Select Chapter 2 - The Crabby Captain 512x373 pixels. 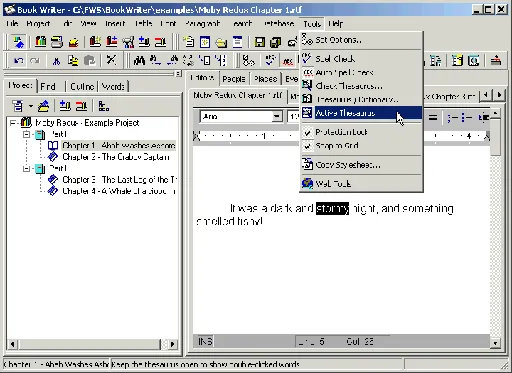click(x=116, y=157)
